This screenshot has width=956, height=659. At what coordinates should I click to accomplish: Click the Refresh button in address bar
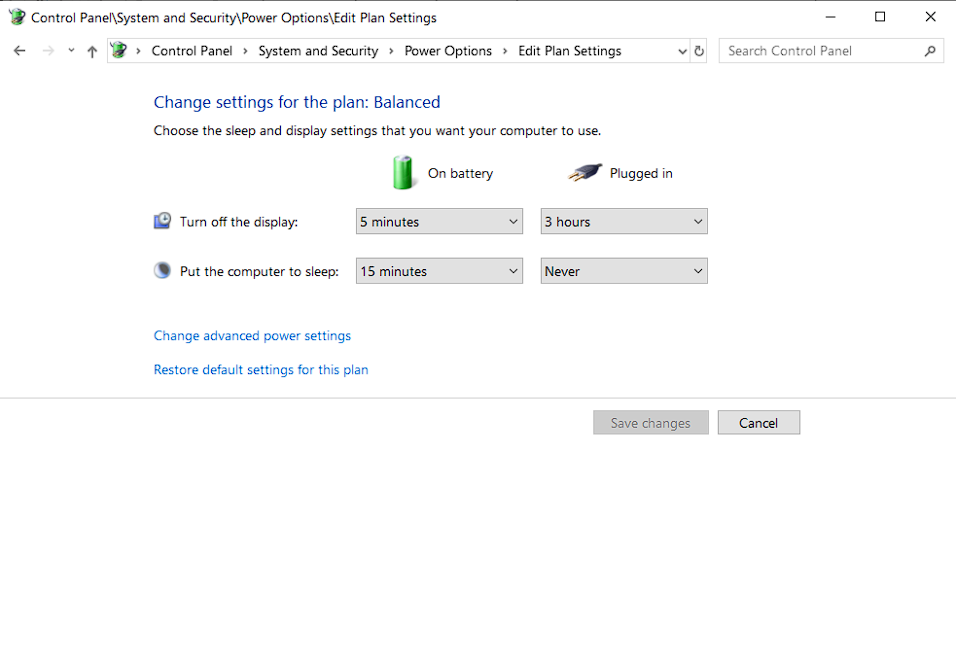pos(699,51)
